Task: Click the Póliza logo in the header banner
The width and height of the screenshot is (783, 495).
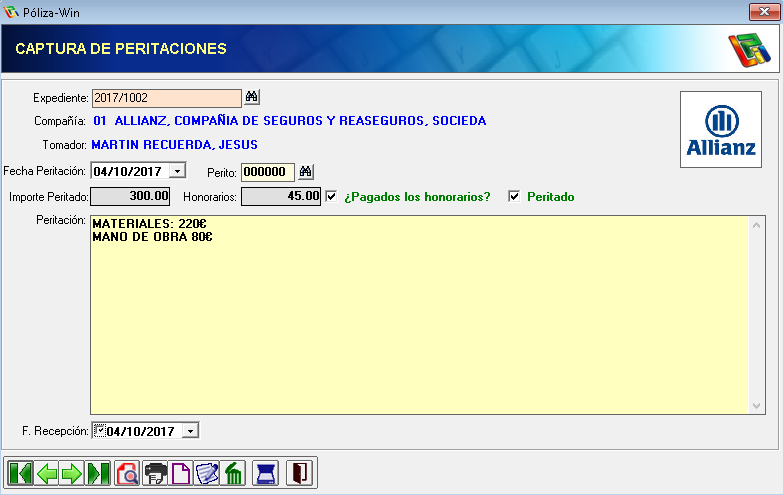Action: [749, 49]
